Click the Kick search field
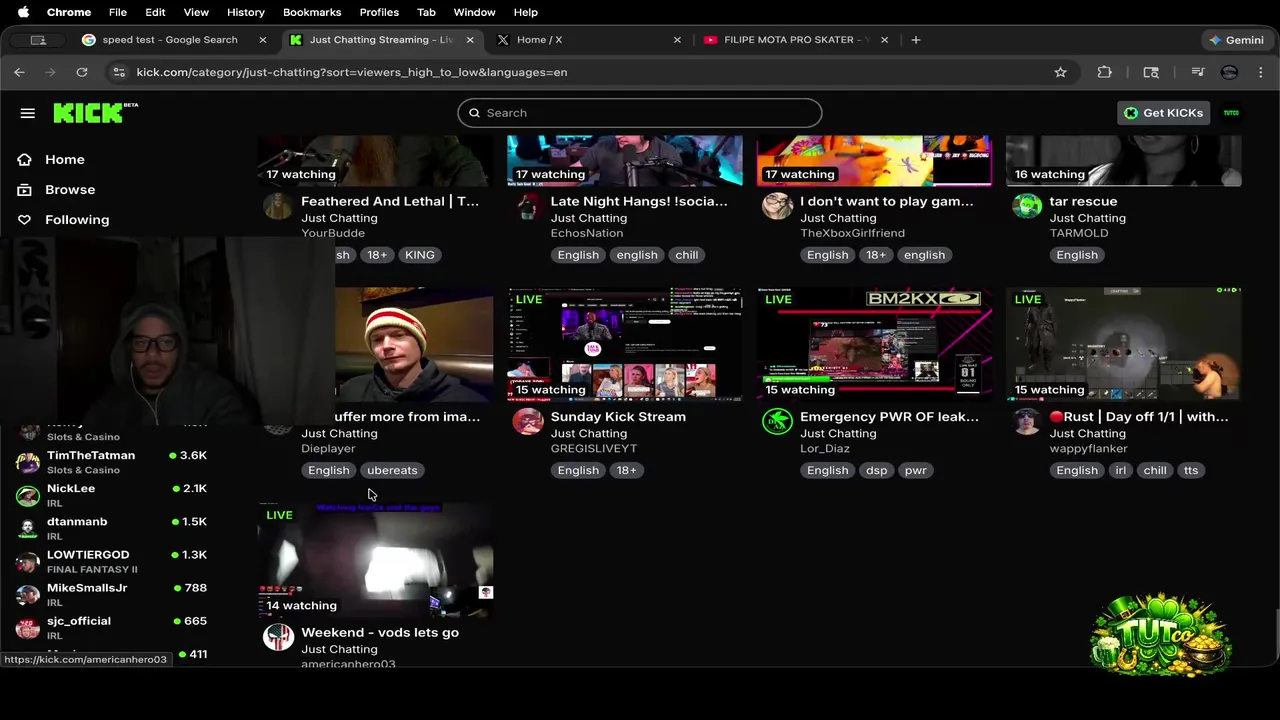This screenshot has width=1280, height=720. 640,113
